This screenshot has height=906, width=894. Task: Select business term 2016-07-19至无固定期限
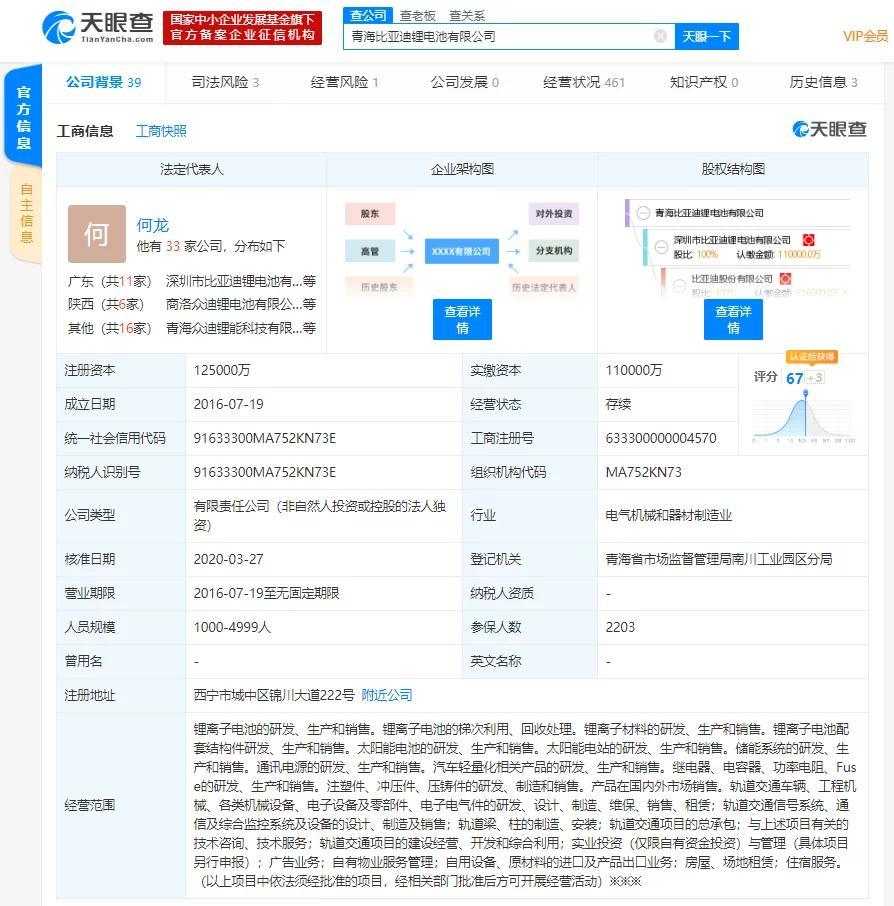(266, 593)
